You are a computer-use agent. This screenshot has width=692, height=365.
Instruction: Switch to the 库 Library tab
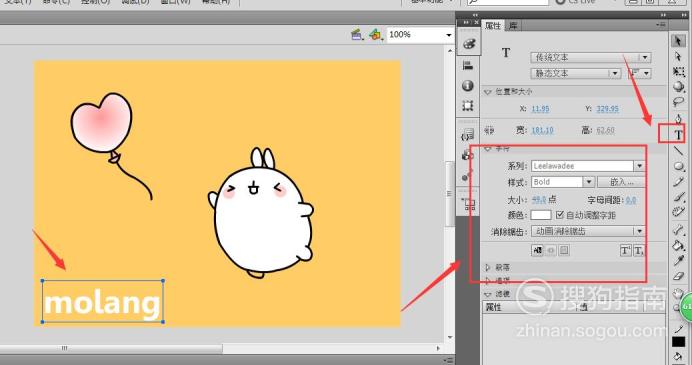pos(513,26)
